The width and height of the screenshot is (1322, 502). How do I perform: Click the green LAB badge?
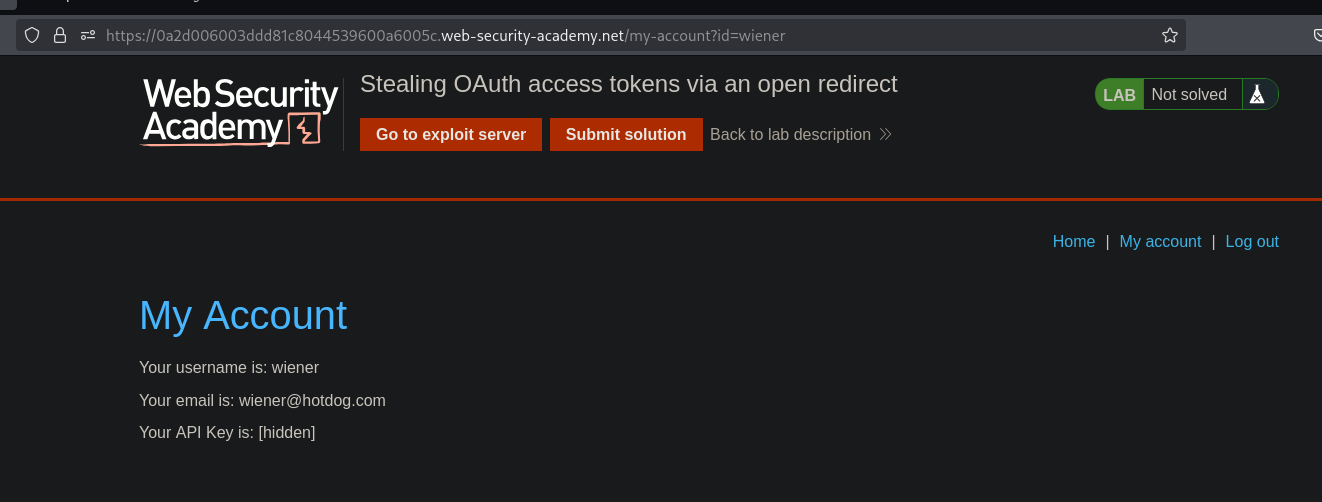coord(1119,95)
